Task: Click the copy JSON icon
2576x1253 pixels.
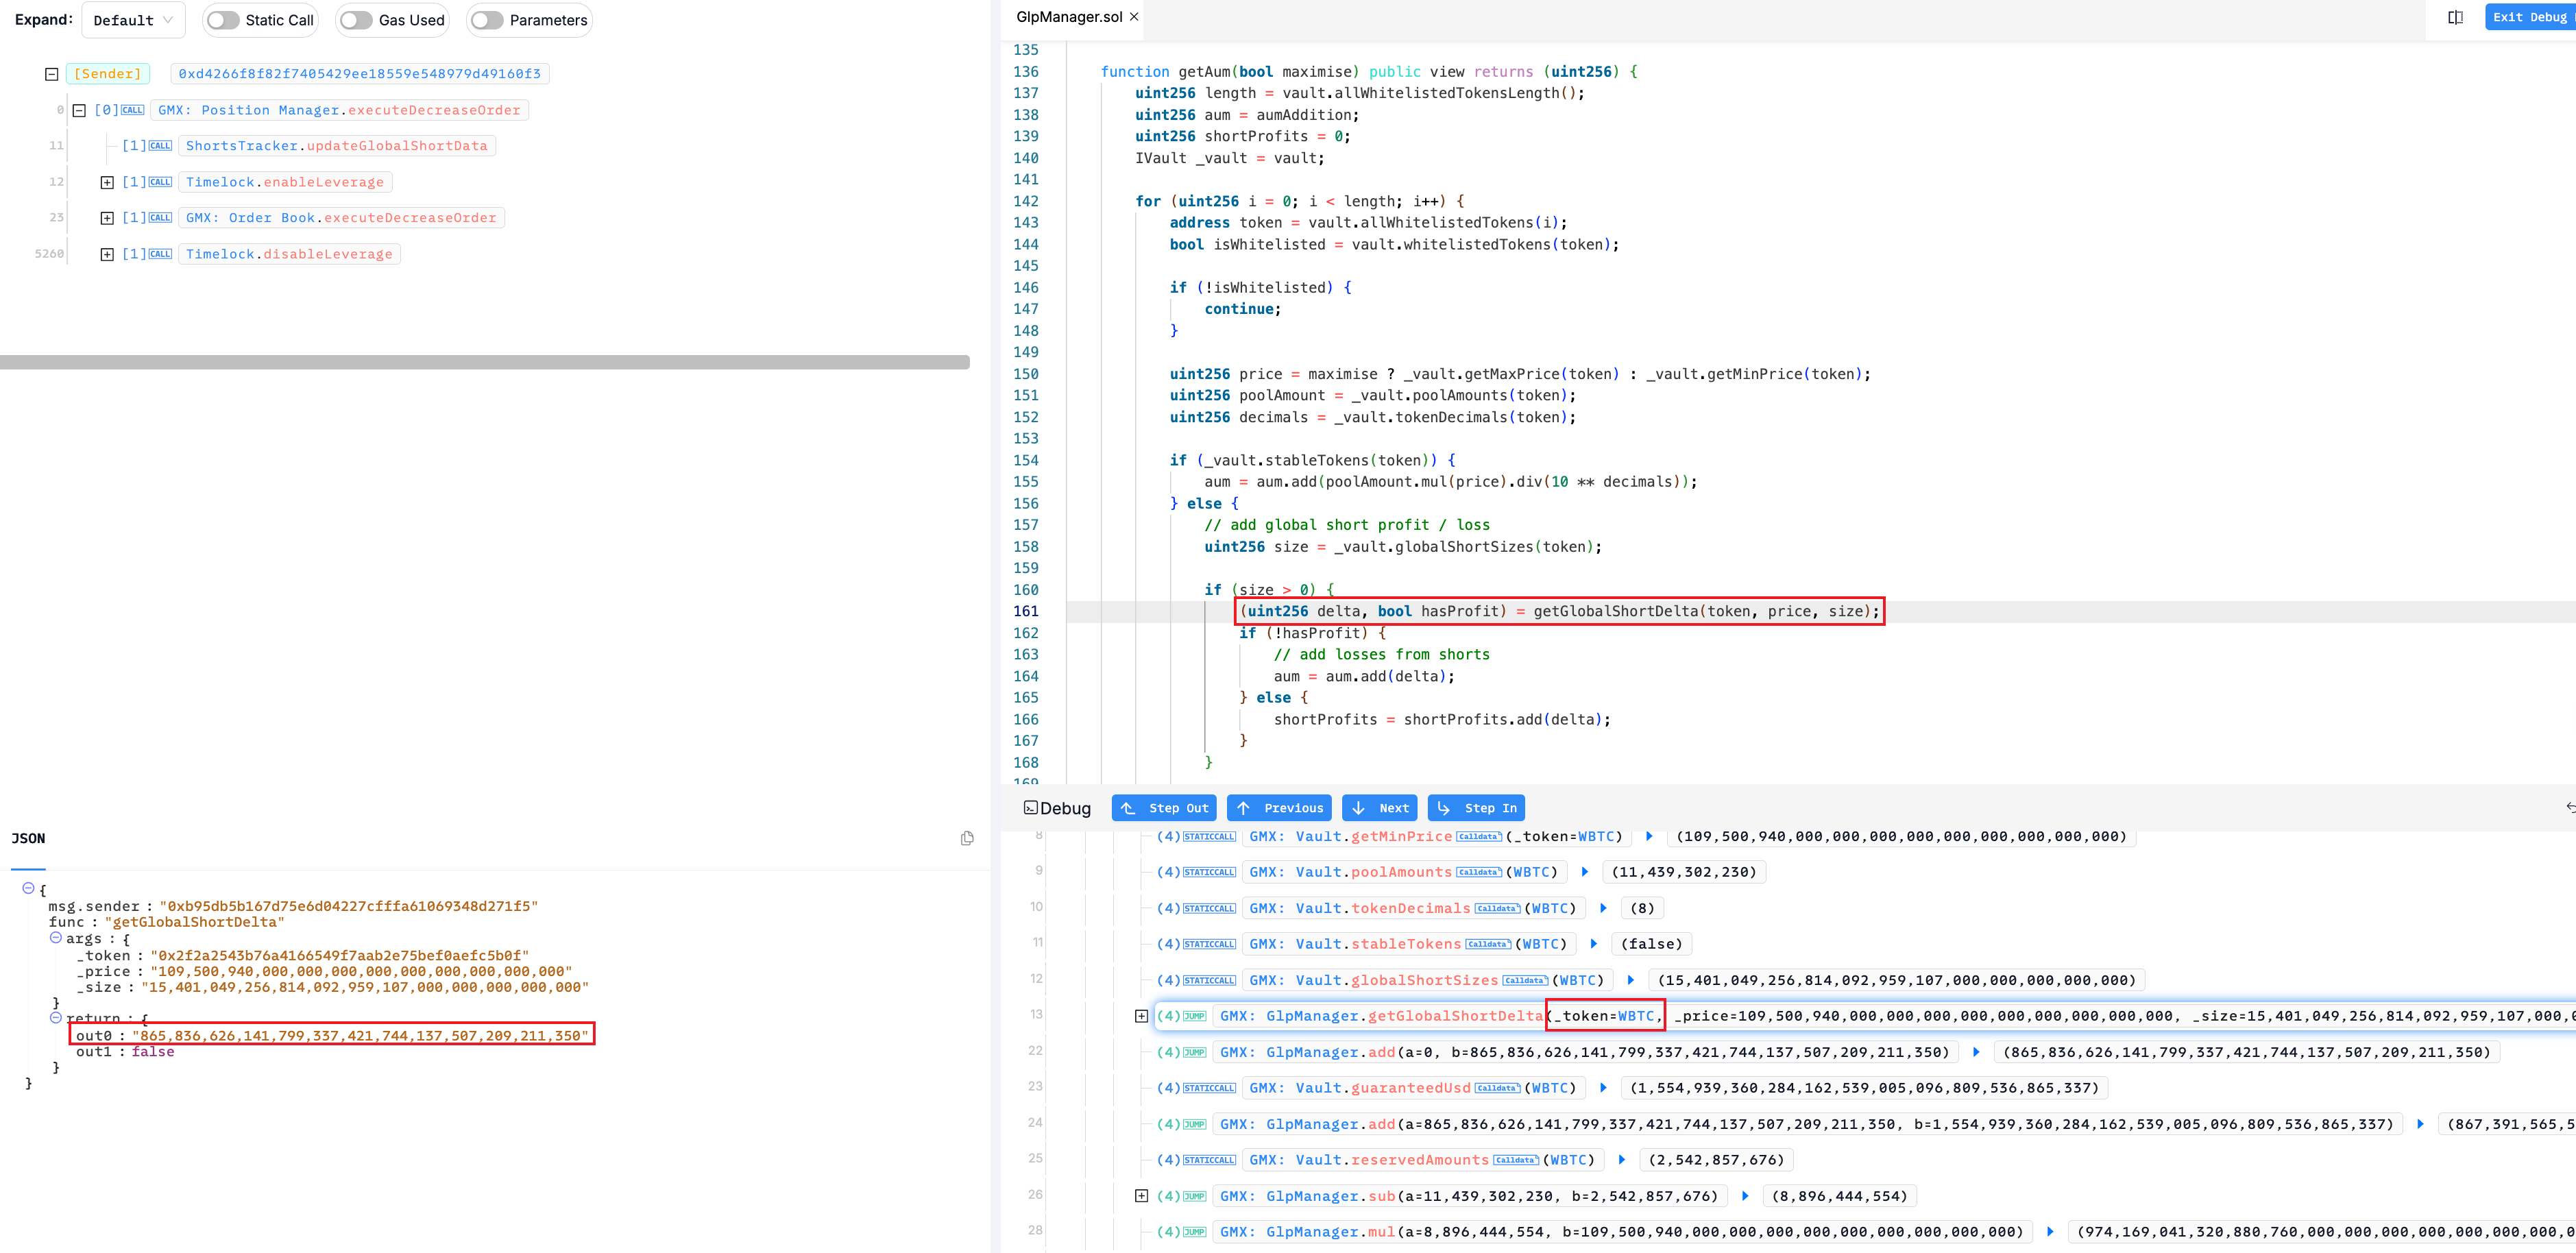Action: (x=966, y=838)
